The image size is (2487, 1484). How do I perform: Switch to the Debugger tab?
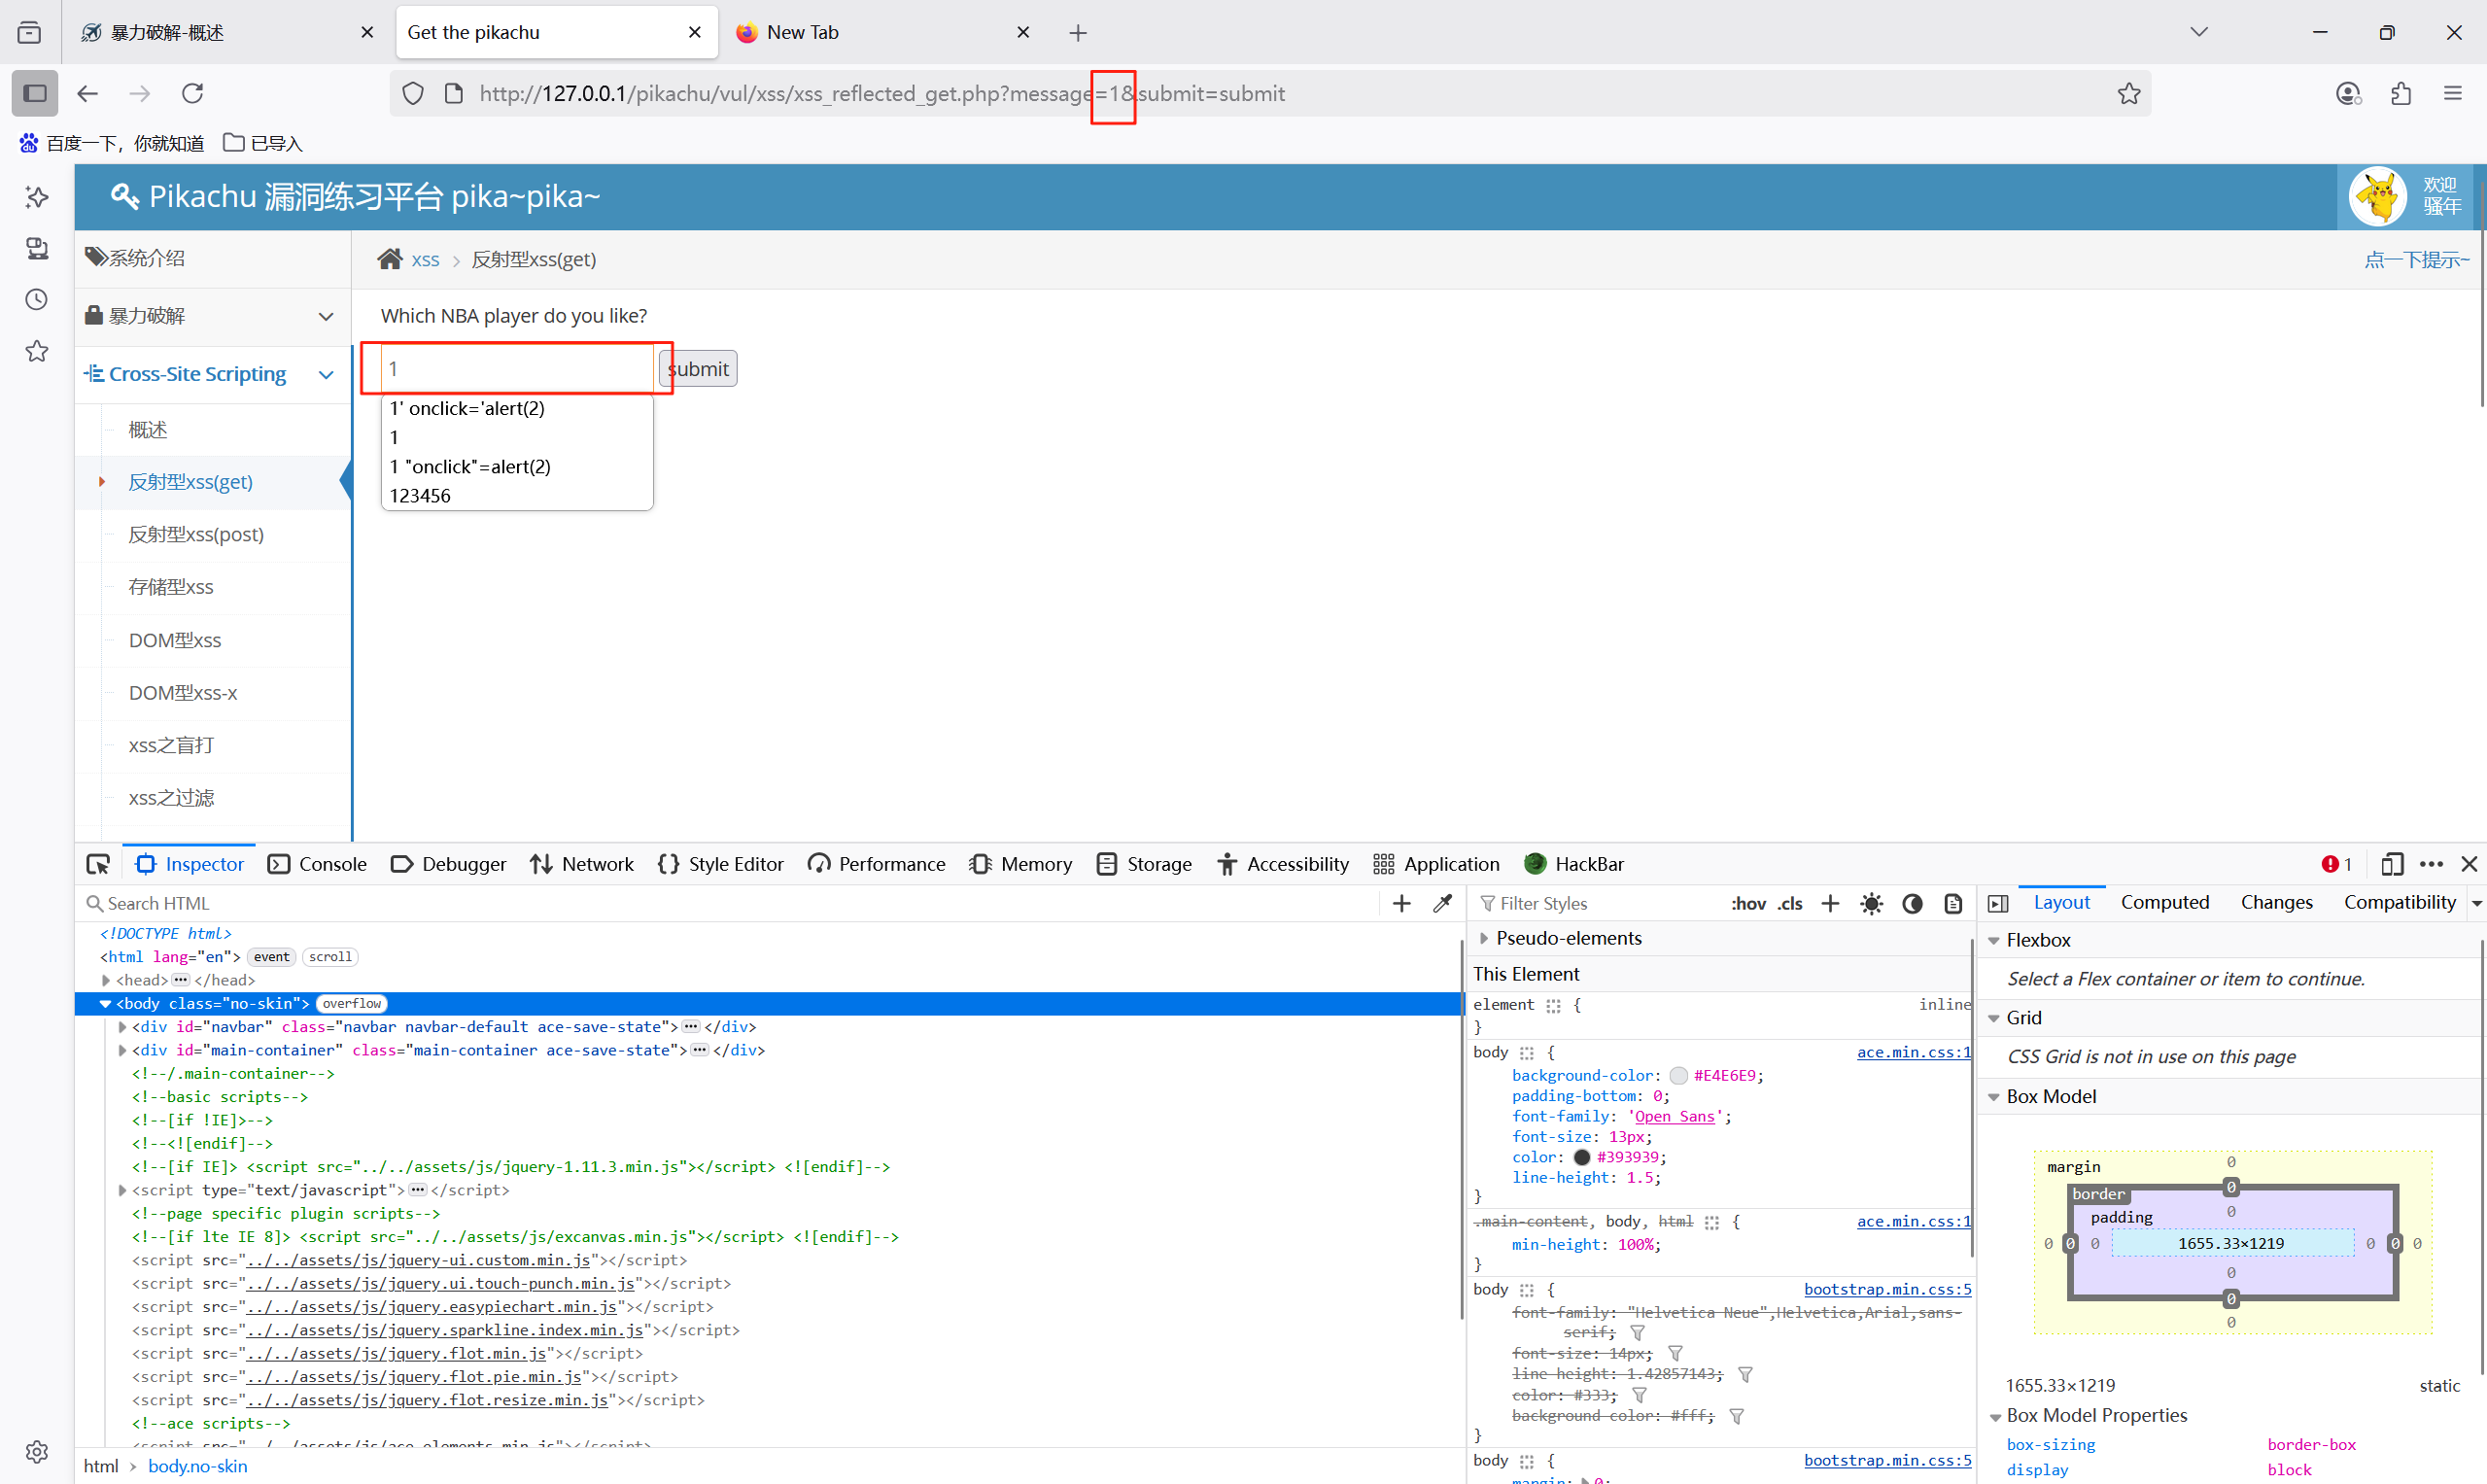pos(449,864)
